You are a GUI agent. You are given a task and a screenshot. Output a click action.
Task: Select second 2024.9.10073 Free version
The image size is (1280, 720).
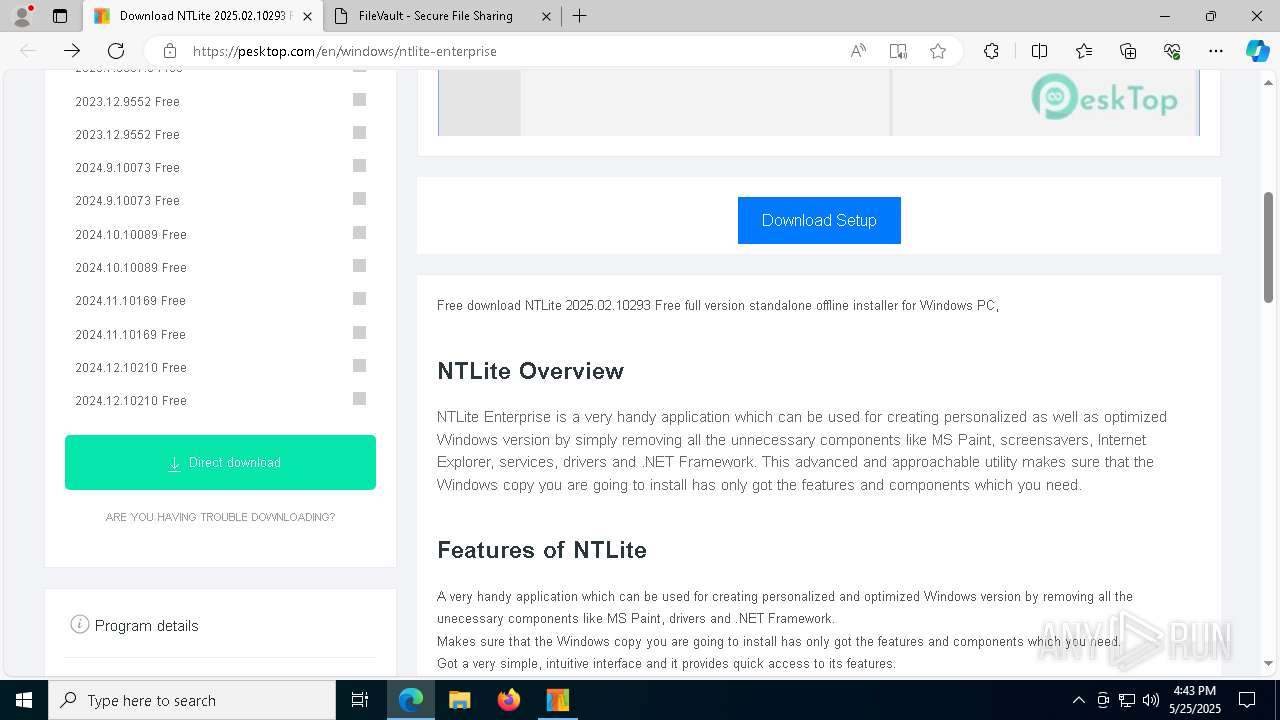[127, 200]
